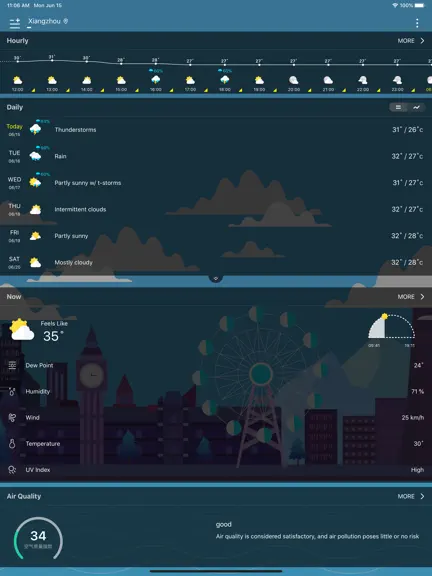Switch Daily view to graph mode
432x576 pixels.
click(x=416, y=107)
